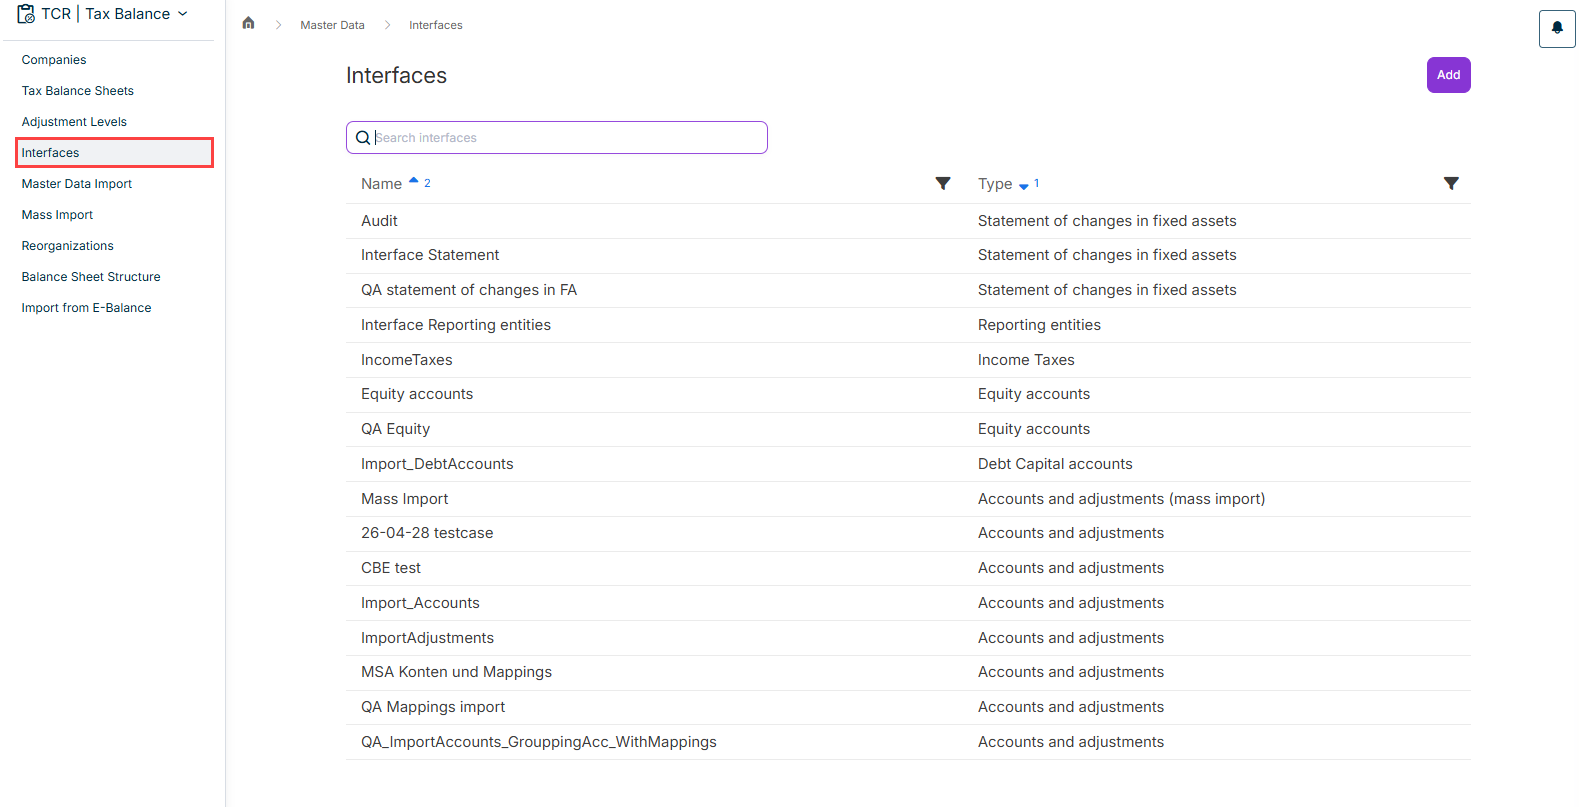
Task: Go to Master Data Import
Action: tap(77, 184)
